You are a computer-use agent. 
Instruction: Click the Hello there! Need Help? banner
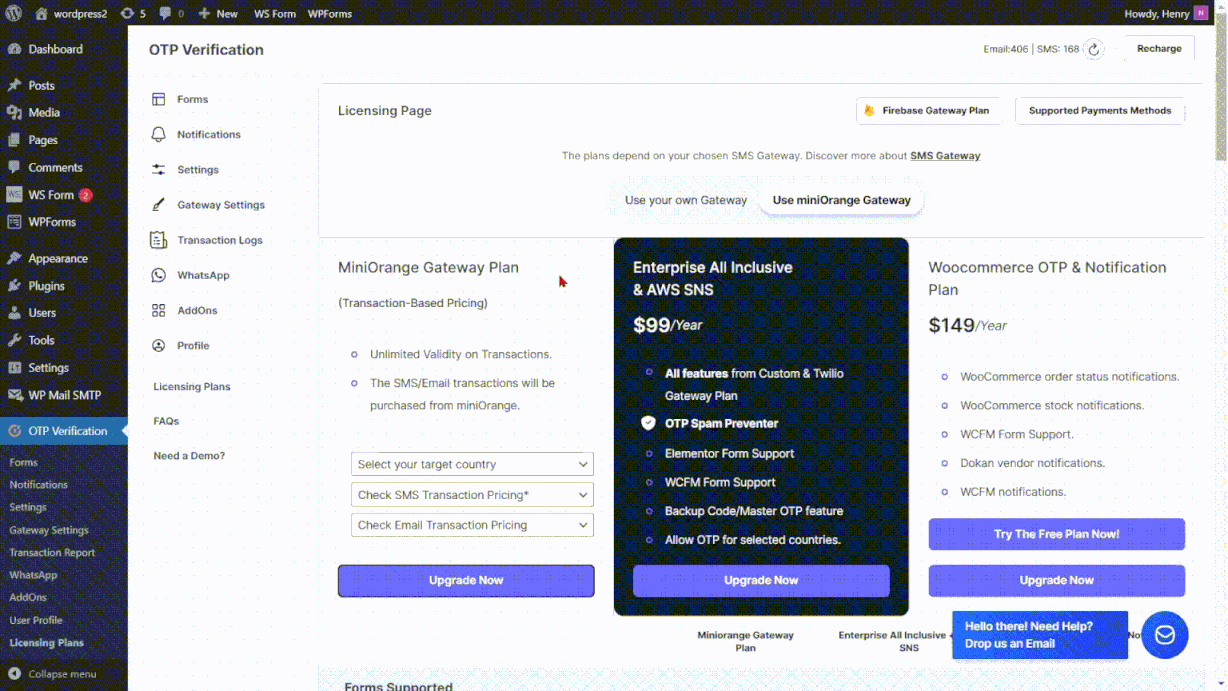tap(1040, 635)
